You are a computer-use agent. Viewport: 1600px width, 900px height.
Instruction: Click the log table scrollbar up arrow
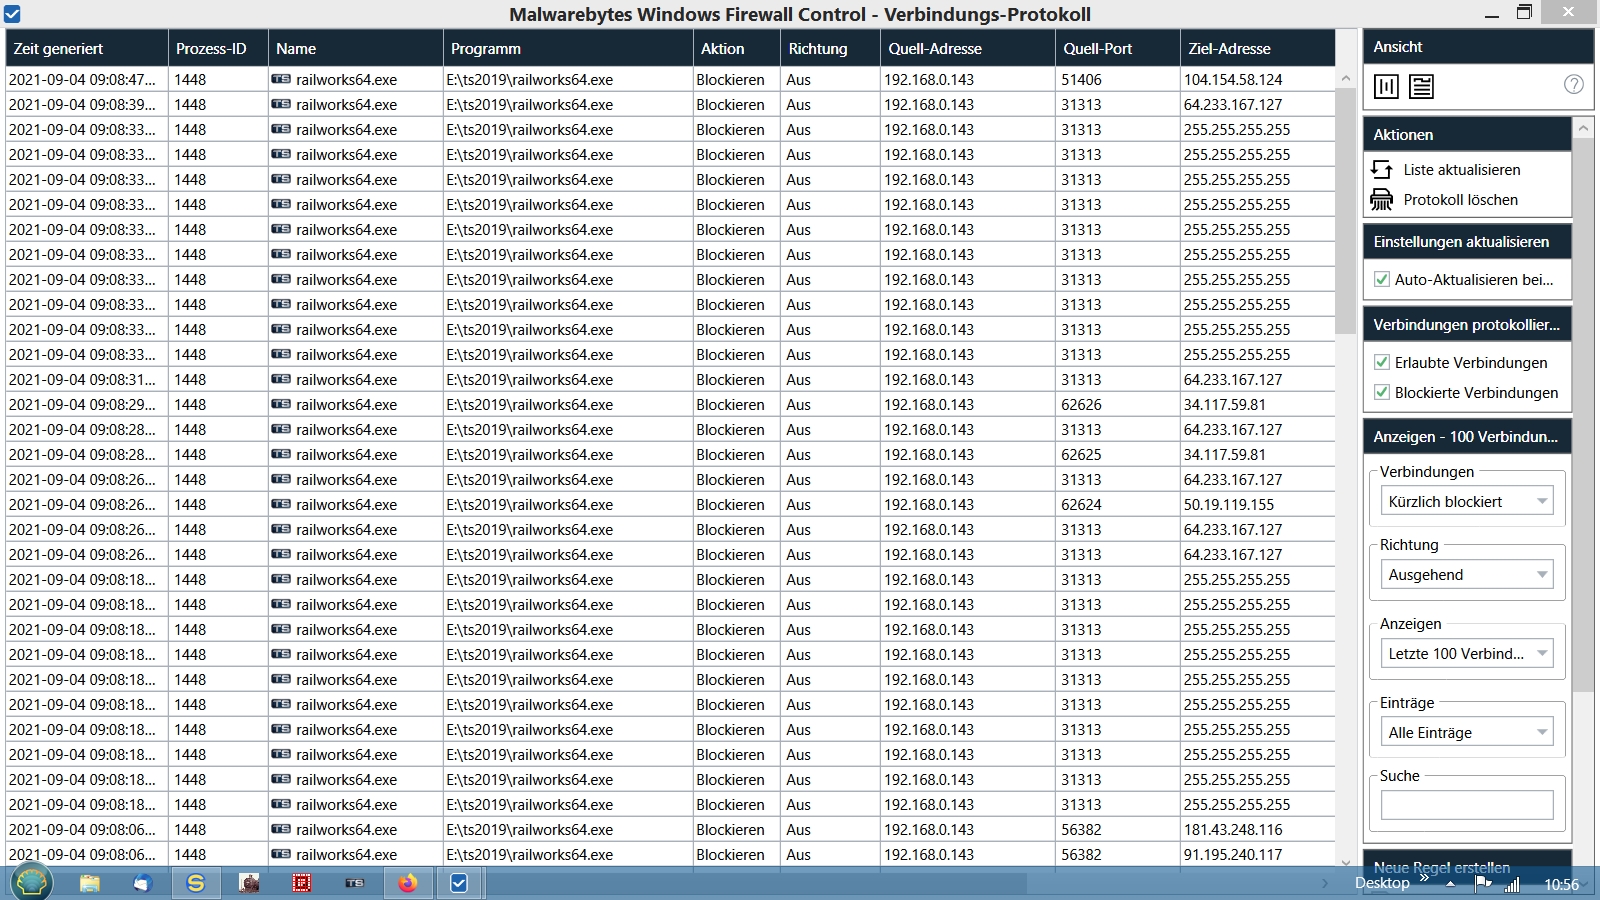pos(1345,78)
